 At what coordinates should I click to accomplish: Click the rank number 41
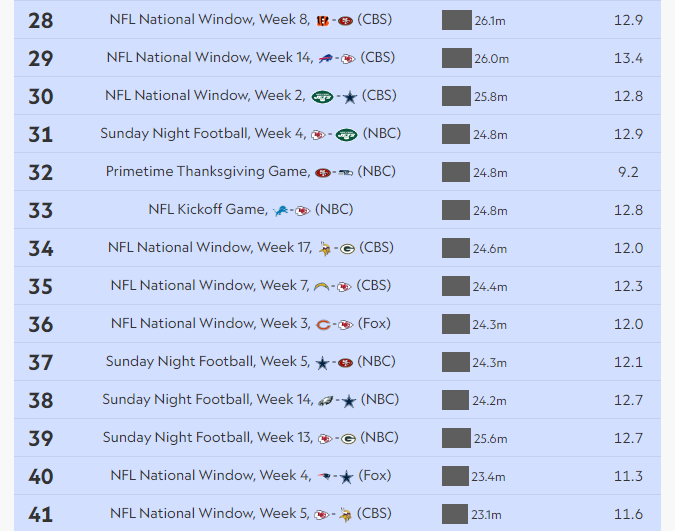pyautogui.click(x=41, y=515)
